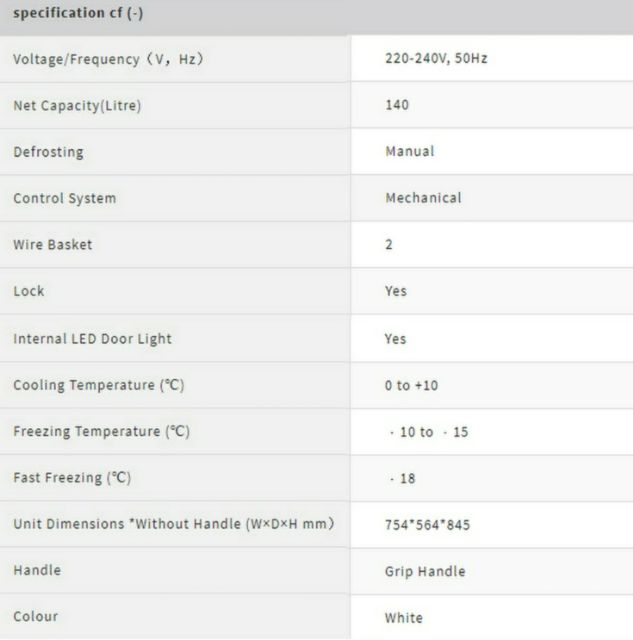Select the Internal LED Door Light label
Screen dimensions: 633x640
point(92,339)
